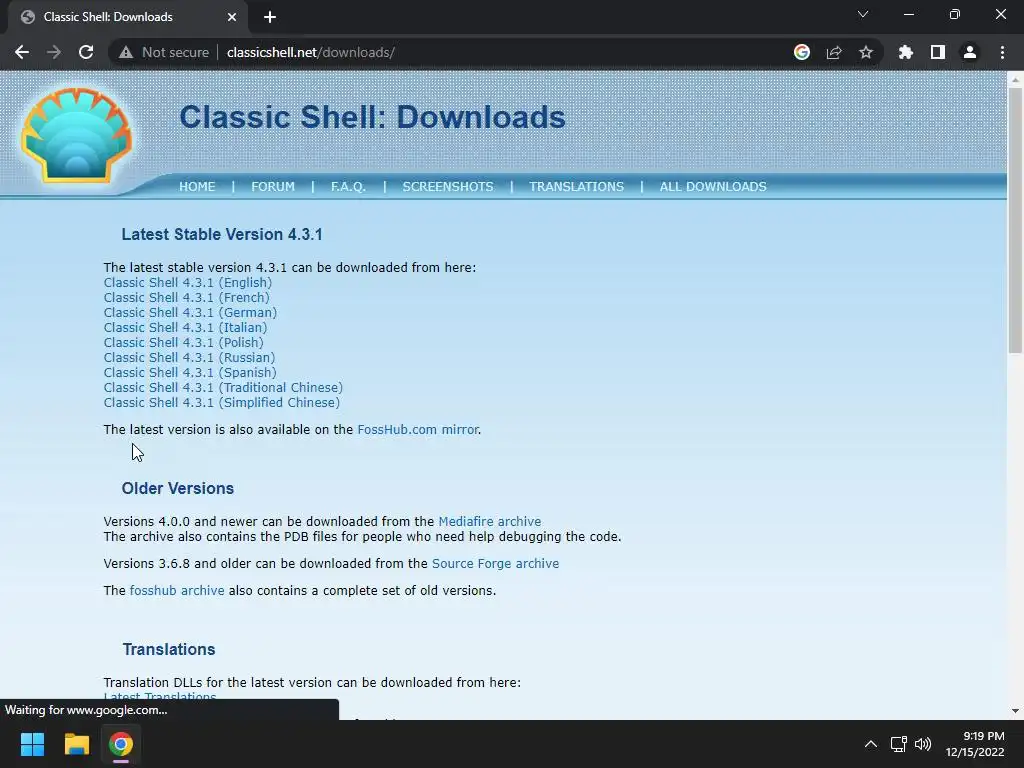Viewport: 1024px width, 768px height.
Task: Open the fosshub archive link
Action: click(177, 590)
